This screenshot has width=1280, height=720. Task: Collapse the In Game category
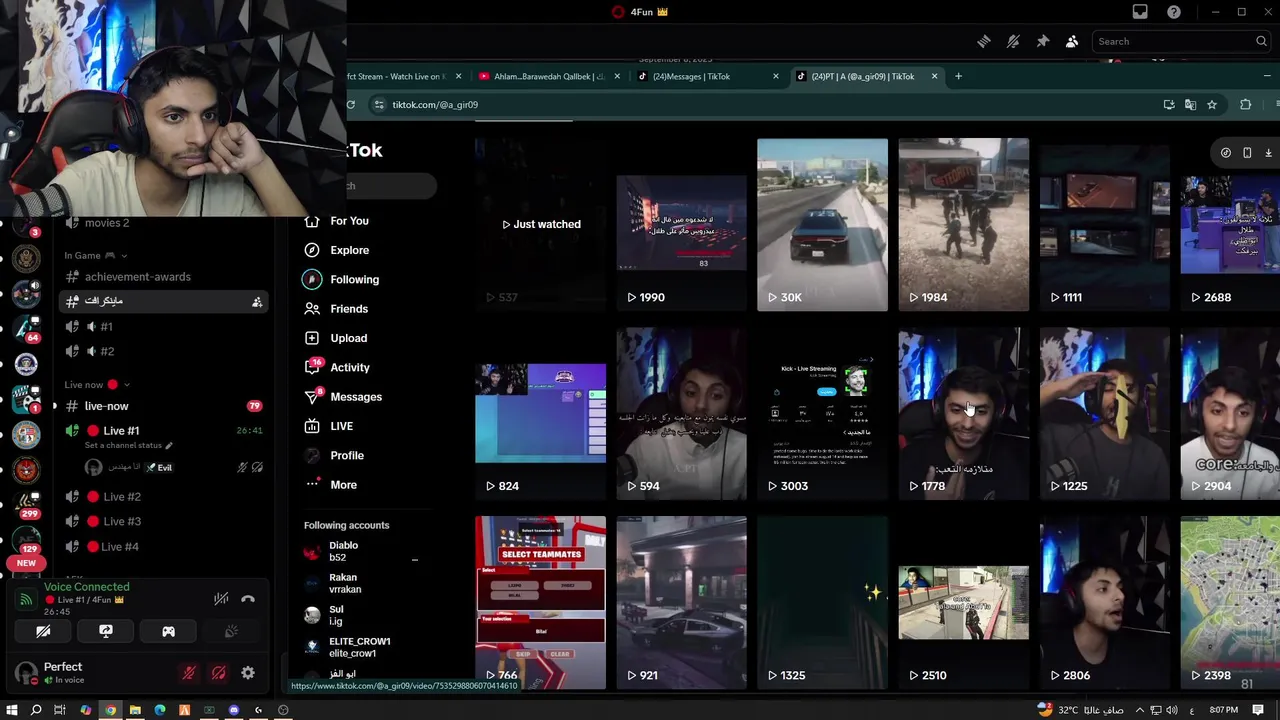(x=96, y=256)
